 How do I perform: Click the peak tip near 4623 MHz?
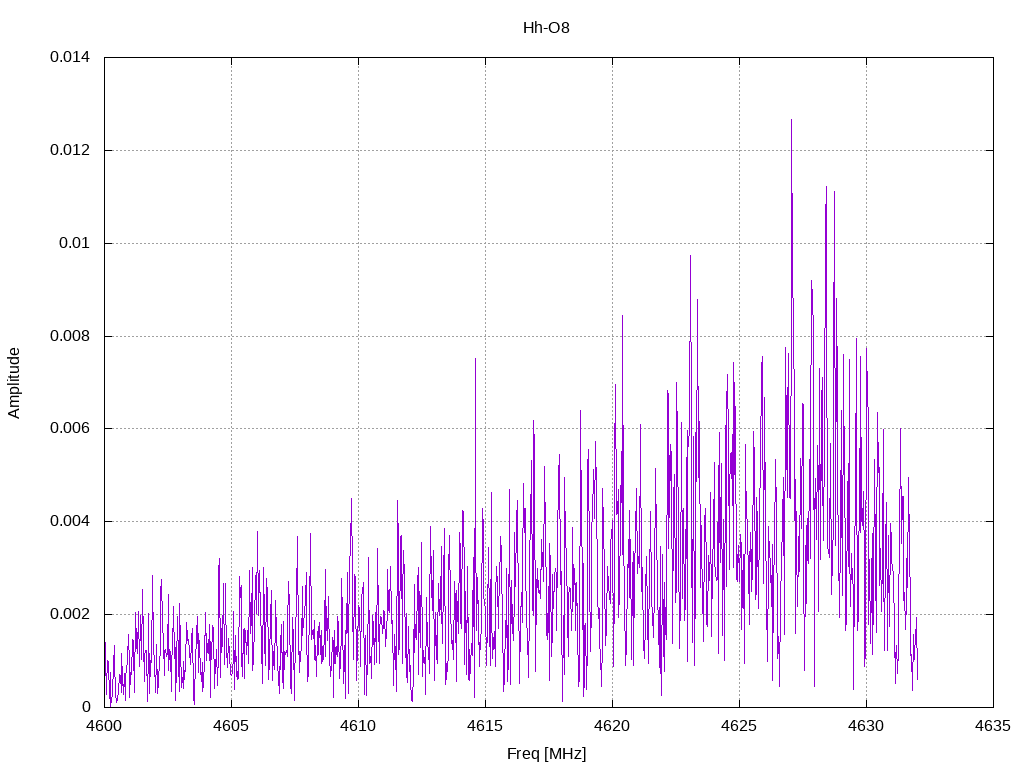(690, 256)
